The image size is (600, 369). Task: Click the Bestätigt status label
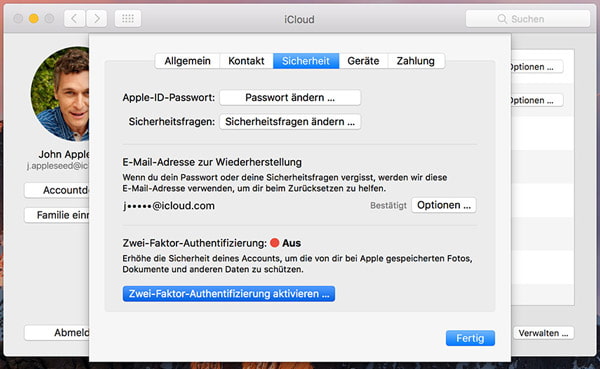pyautogui.click(x=388, y=206)
